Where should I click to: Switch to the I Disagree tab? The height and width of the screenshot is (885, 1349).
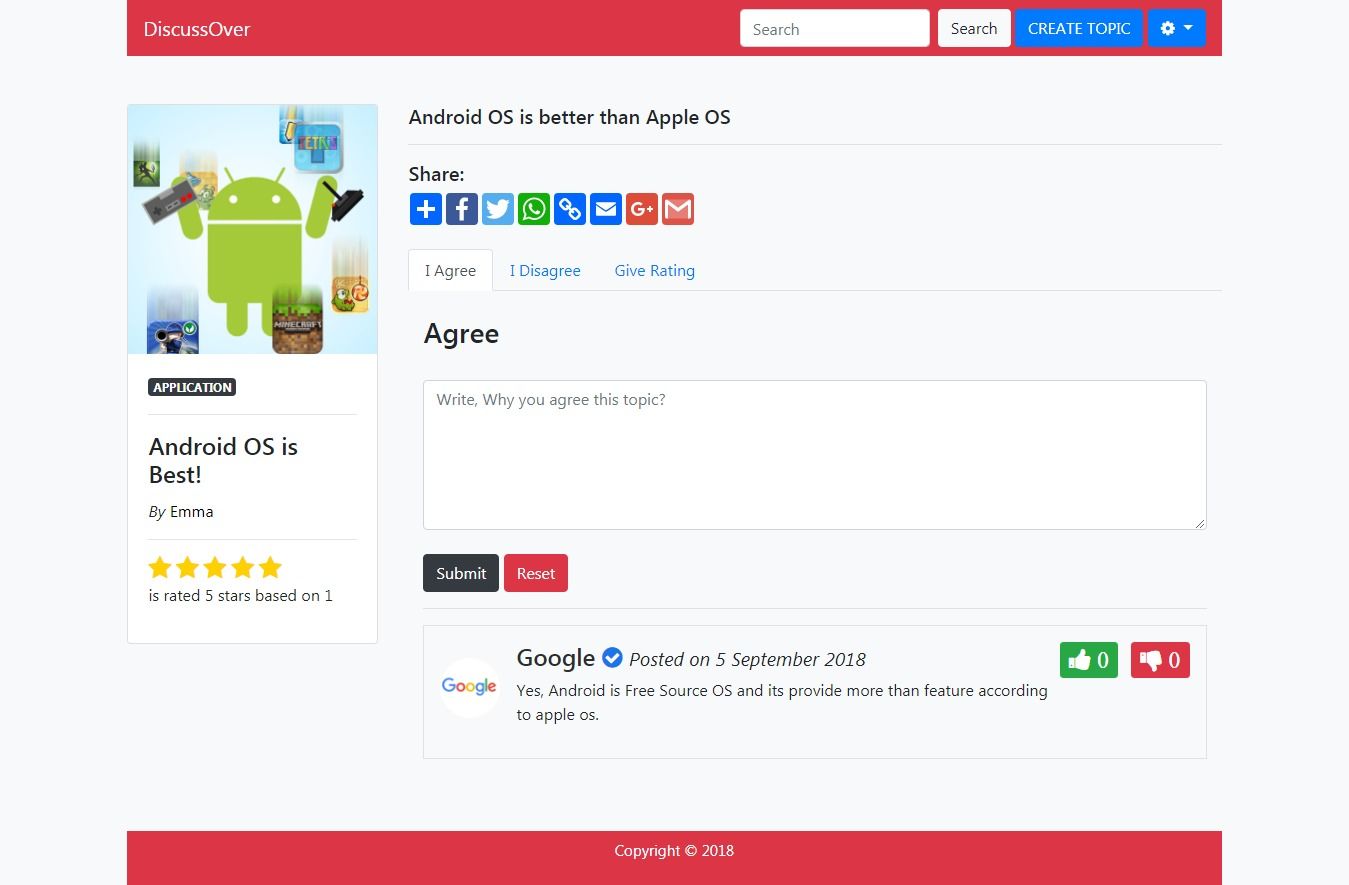[x=545, y=270]
